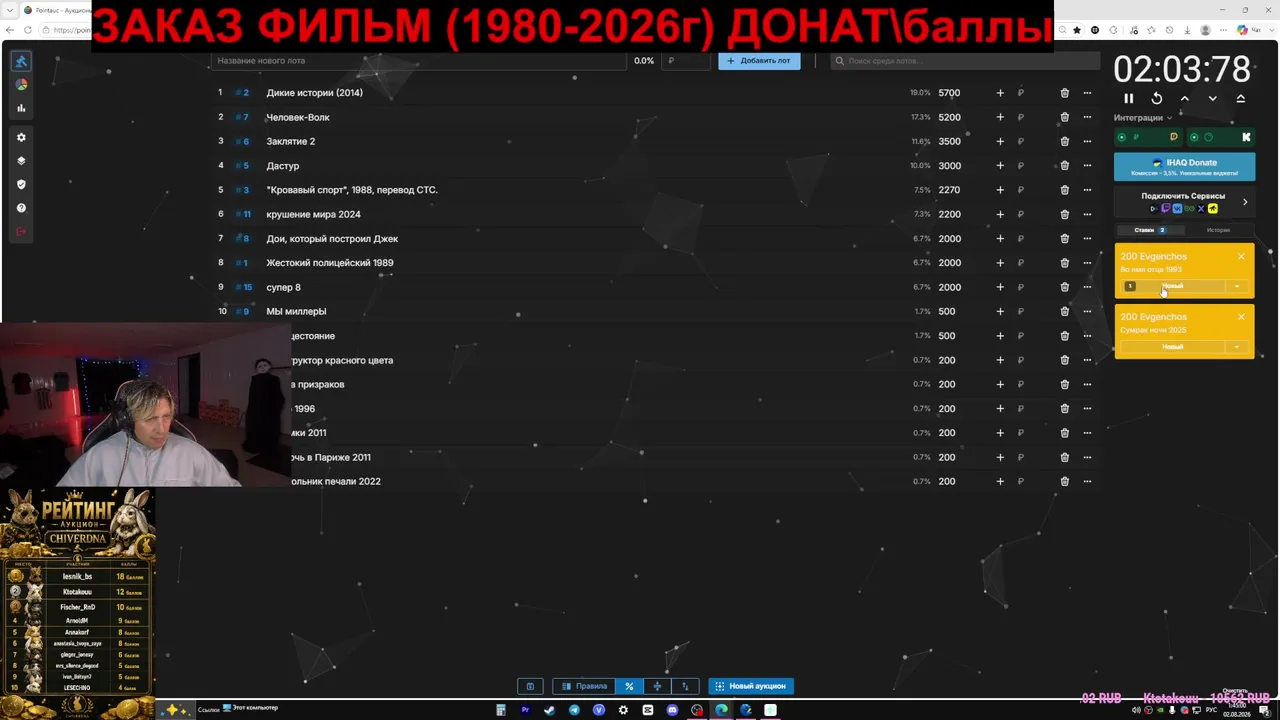1280x720 pixels.
Task: Select the lot name 'Дом, который построил Джек'
Action: (x=332, y=239)
